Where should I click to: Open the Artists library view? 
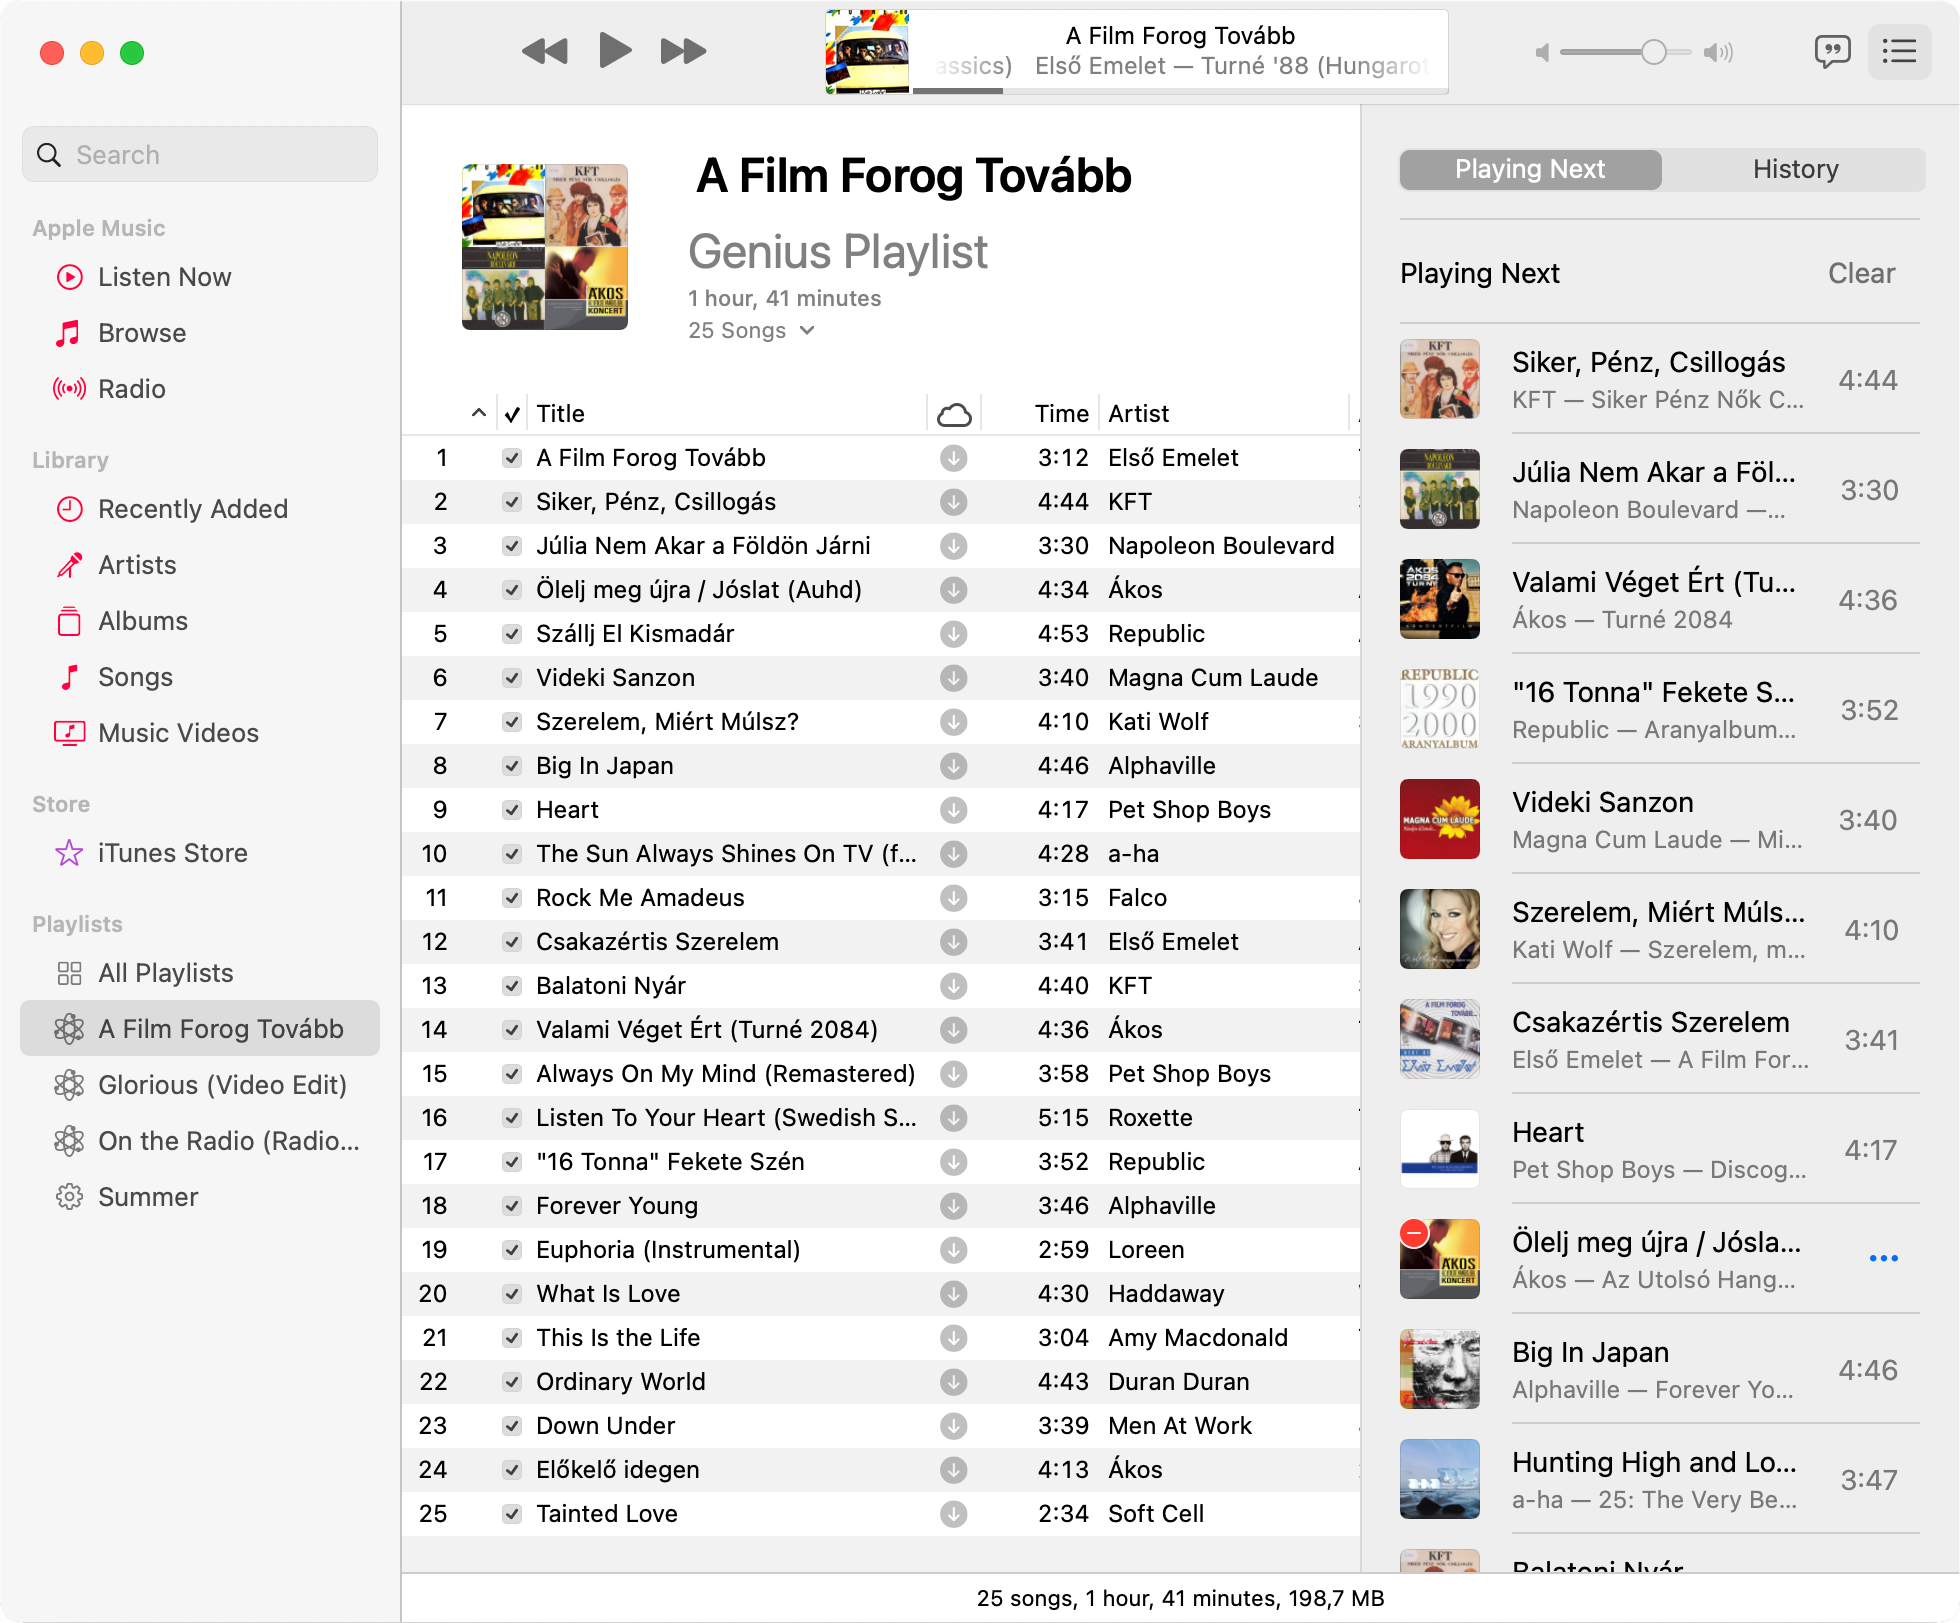pyautogui.click(x=200, y=565)
